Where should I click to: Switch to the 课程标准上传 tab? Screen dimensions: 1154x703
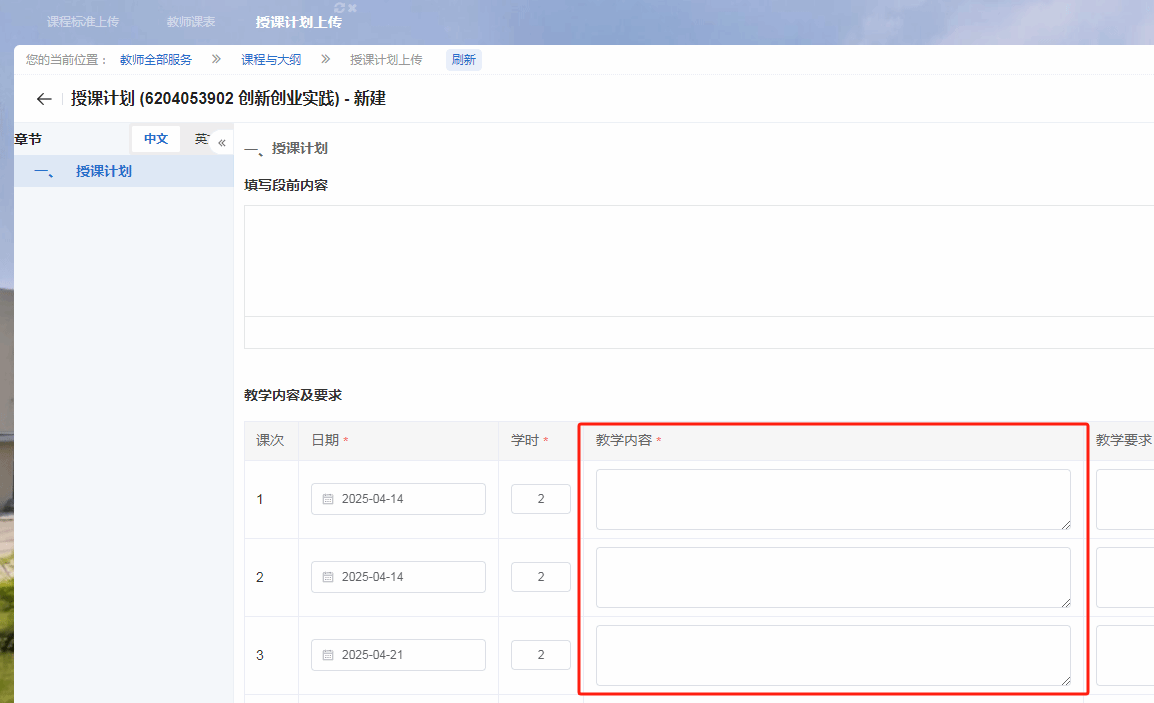pos(83,22)
